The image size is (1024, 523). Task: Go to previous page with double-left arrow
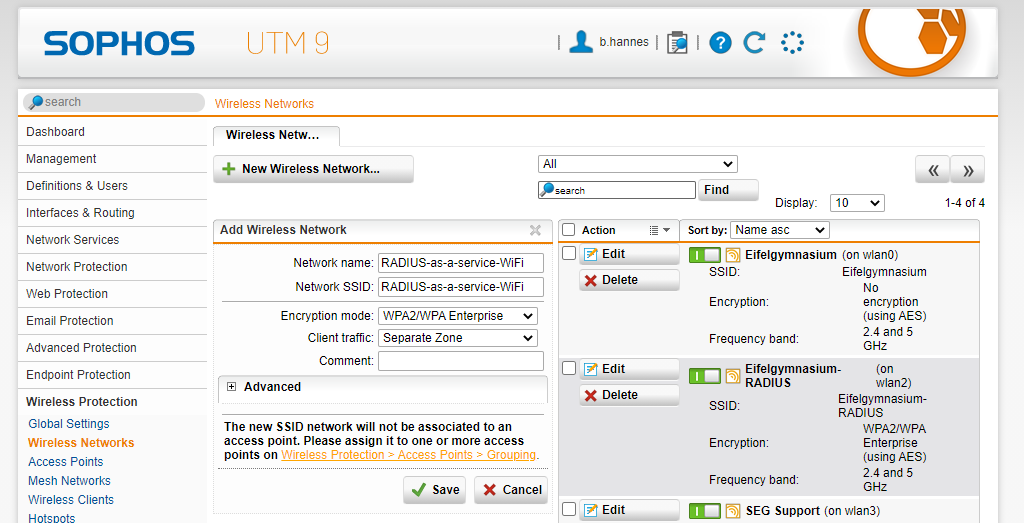click(933, 170)
